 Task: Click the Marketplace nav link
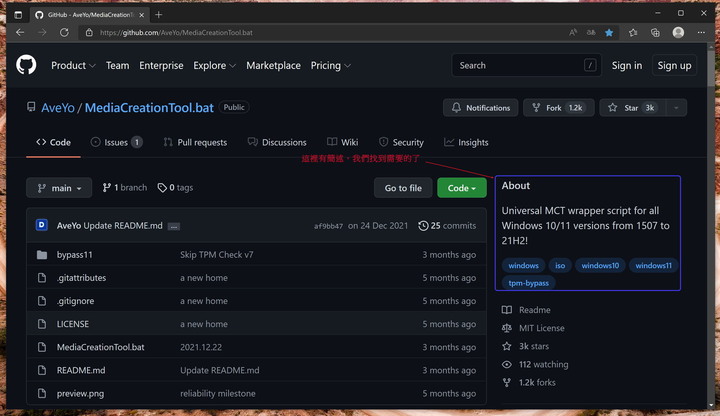(273, 65)
